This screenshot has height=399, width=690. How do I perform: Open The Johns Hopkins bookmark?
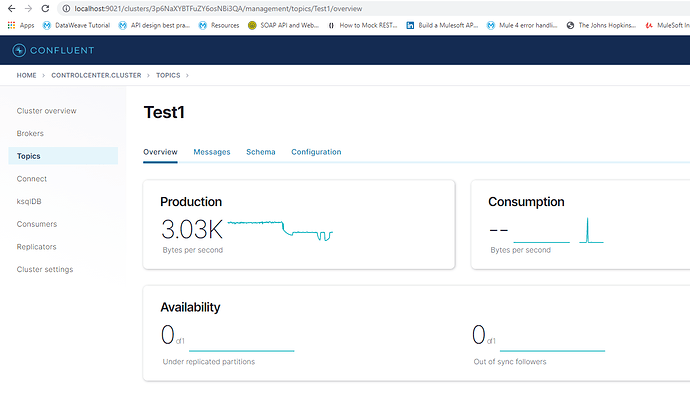601,25
